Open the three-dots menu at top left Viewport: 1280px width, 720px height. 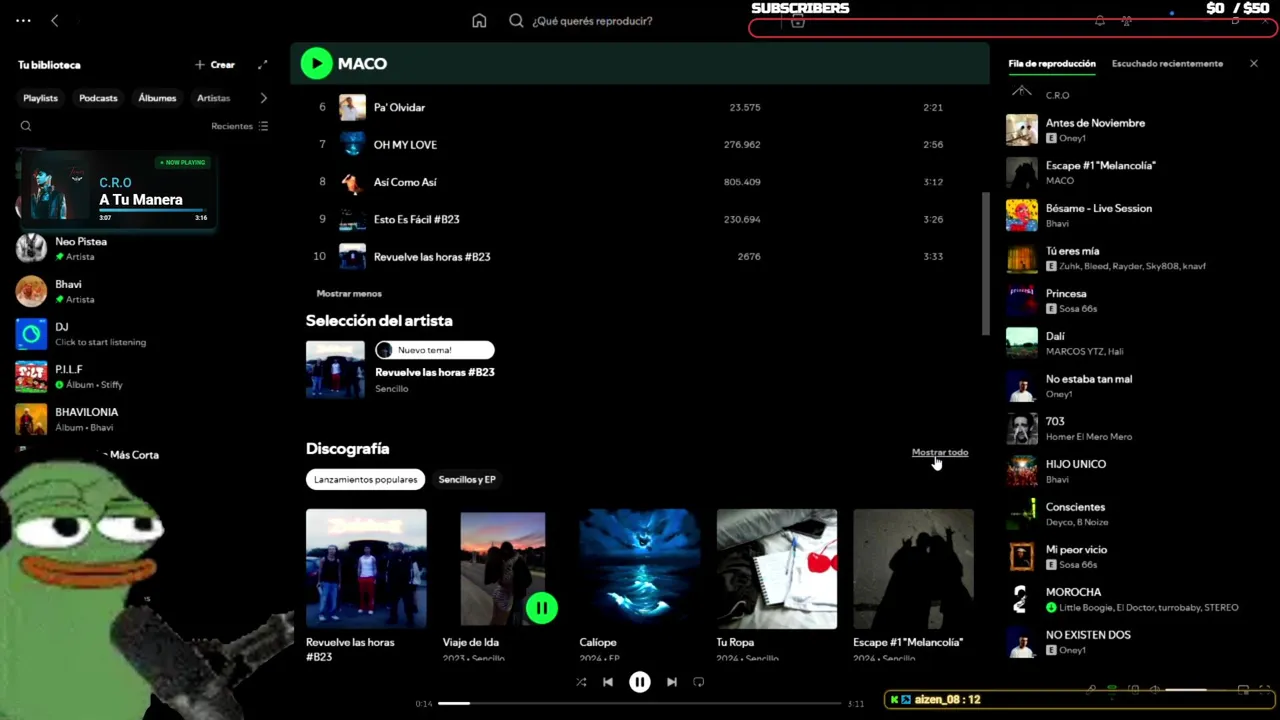point(23,21)
